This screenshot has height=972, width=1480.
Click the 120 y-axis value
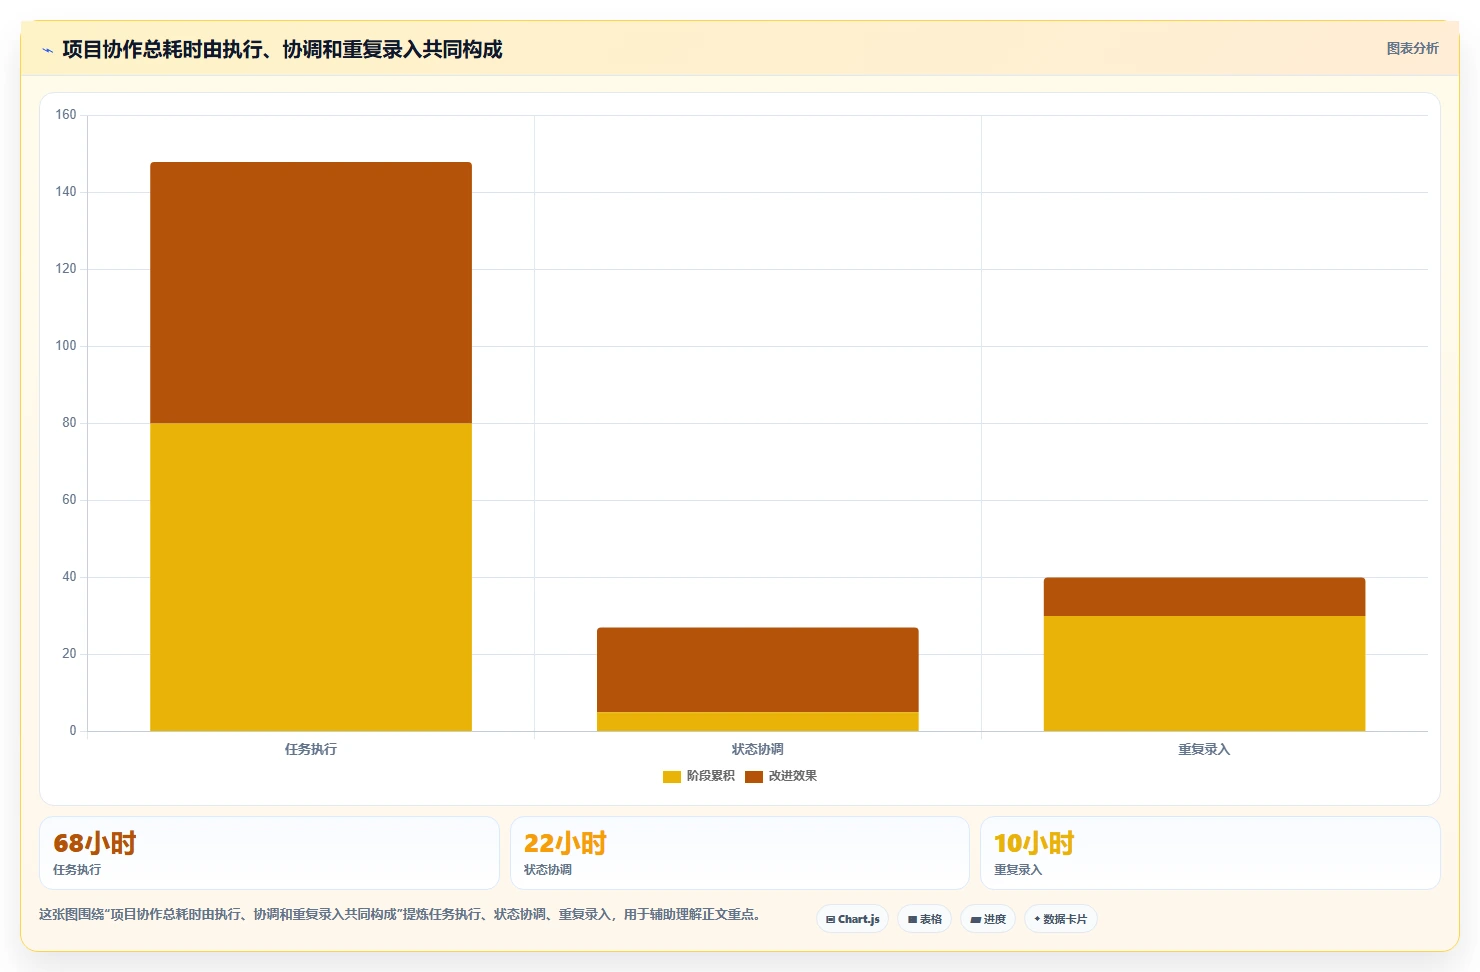pos(66,269)
